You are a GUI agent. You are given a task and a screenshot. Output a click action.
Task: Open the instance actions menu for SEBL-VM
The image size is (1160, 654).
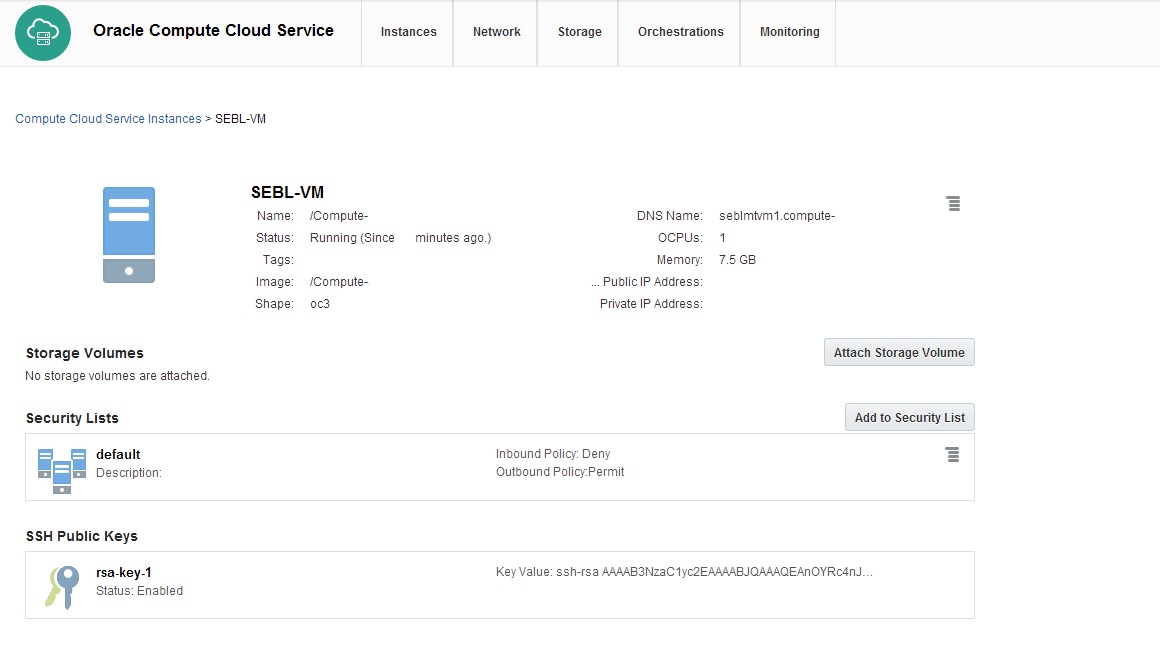pyautogui.click(x=953, y=202)
